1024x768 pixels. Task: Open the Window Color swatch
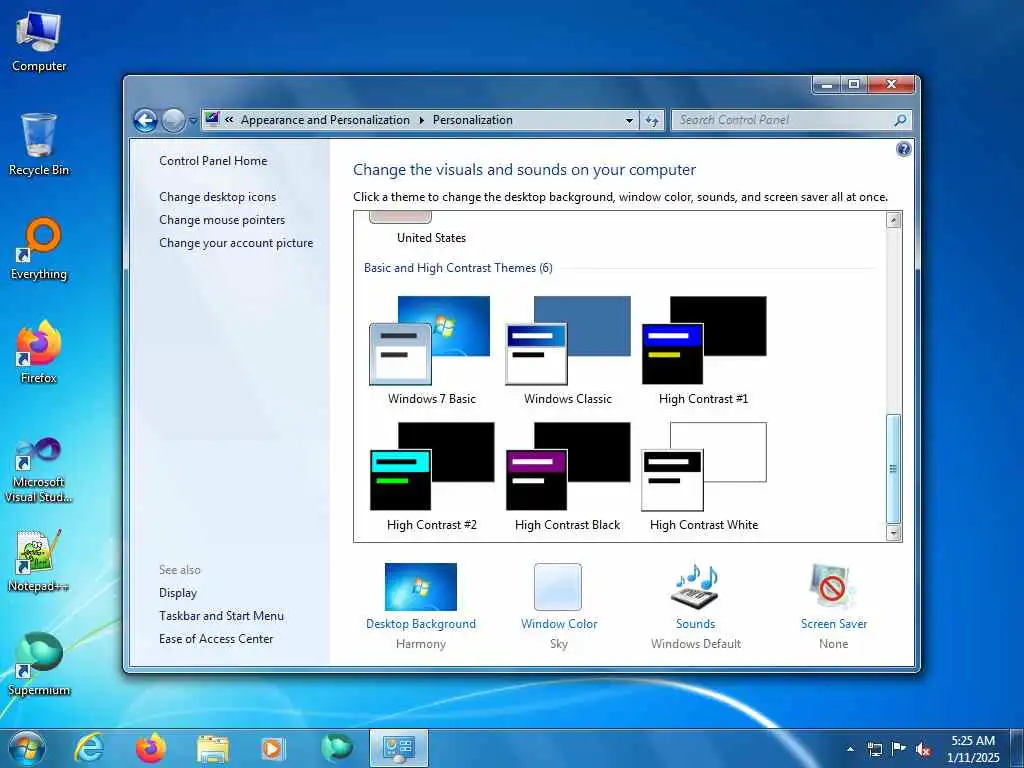[558, 586]
